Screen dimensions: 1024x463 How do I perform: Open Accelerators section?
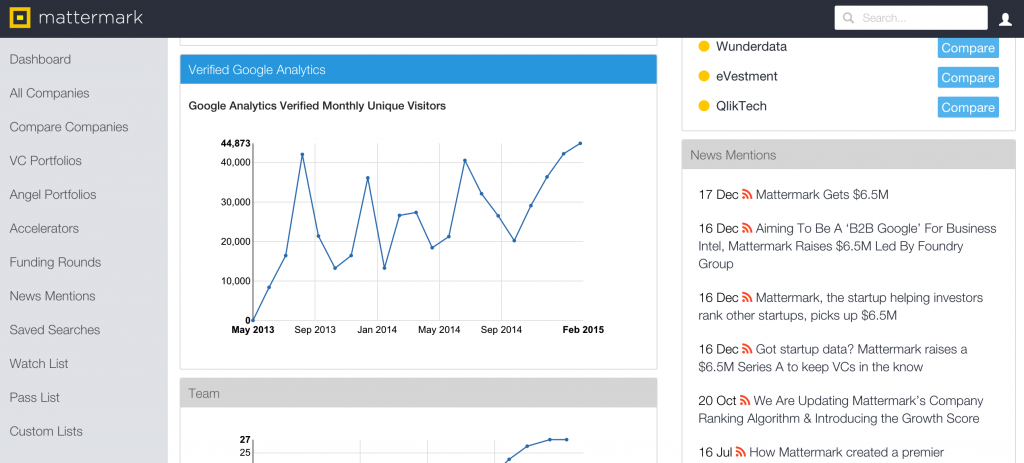(x=44, y=229)
